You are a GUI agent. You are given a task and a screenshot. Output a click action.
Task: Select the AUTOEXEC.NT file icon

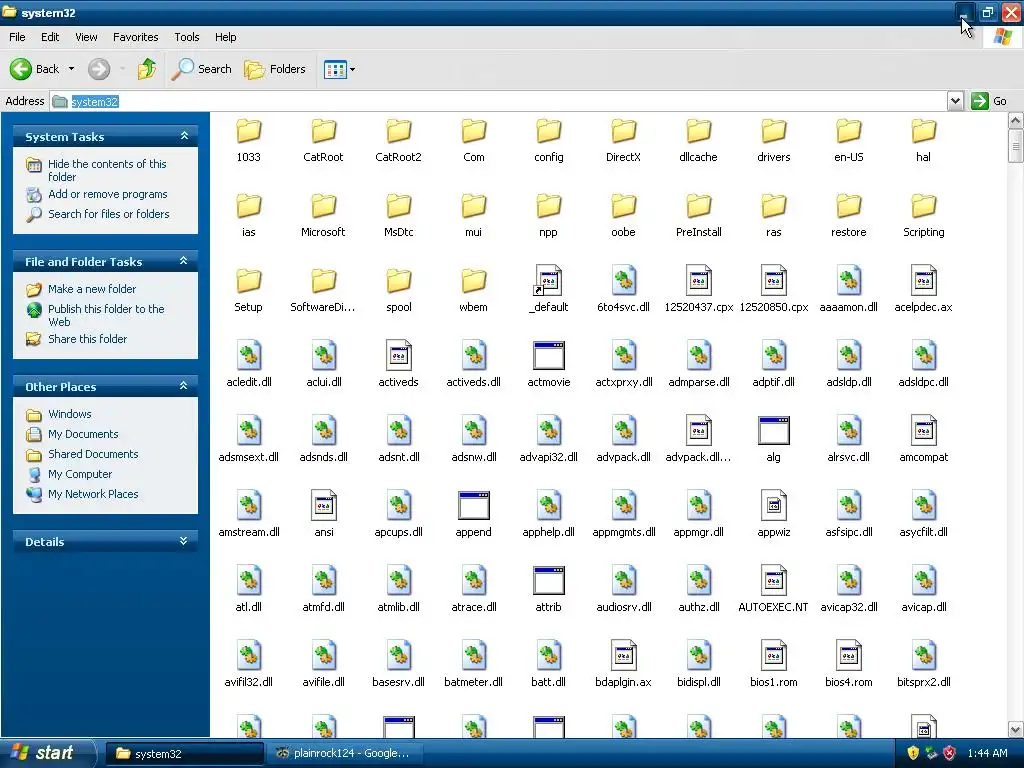click(773, 581)
